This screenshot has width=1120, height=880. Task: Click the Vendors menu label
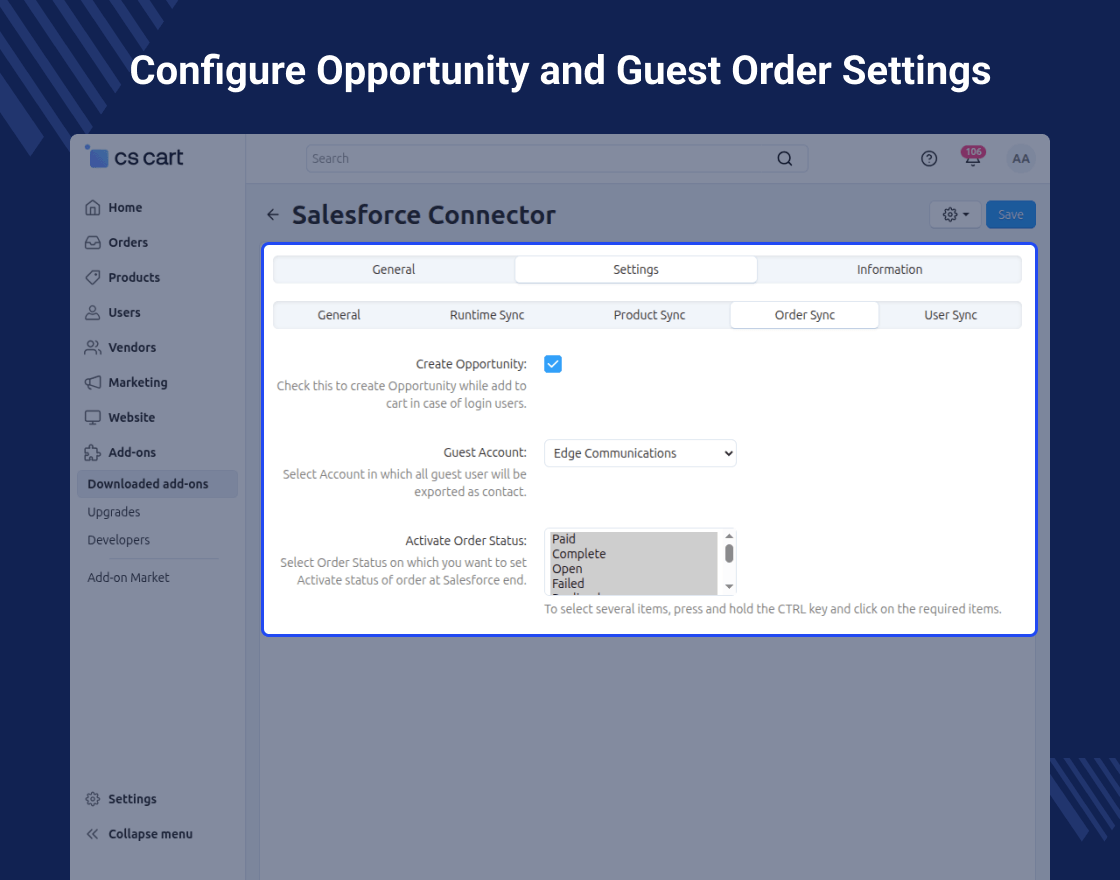tap(132, 348)
